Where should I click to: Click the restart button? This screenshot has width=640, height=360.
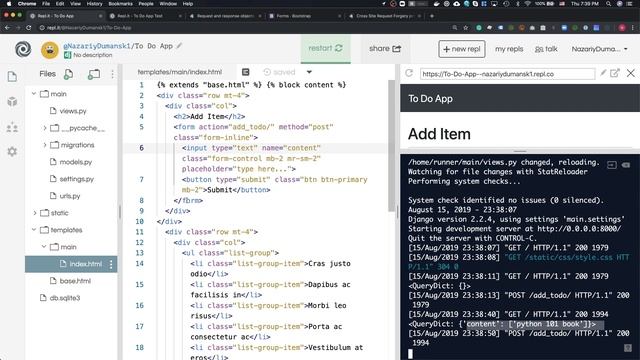point(325,49)
